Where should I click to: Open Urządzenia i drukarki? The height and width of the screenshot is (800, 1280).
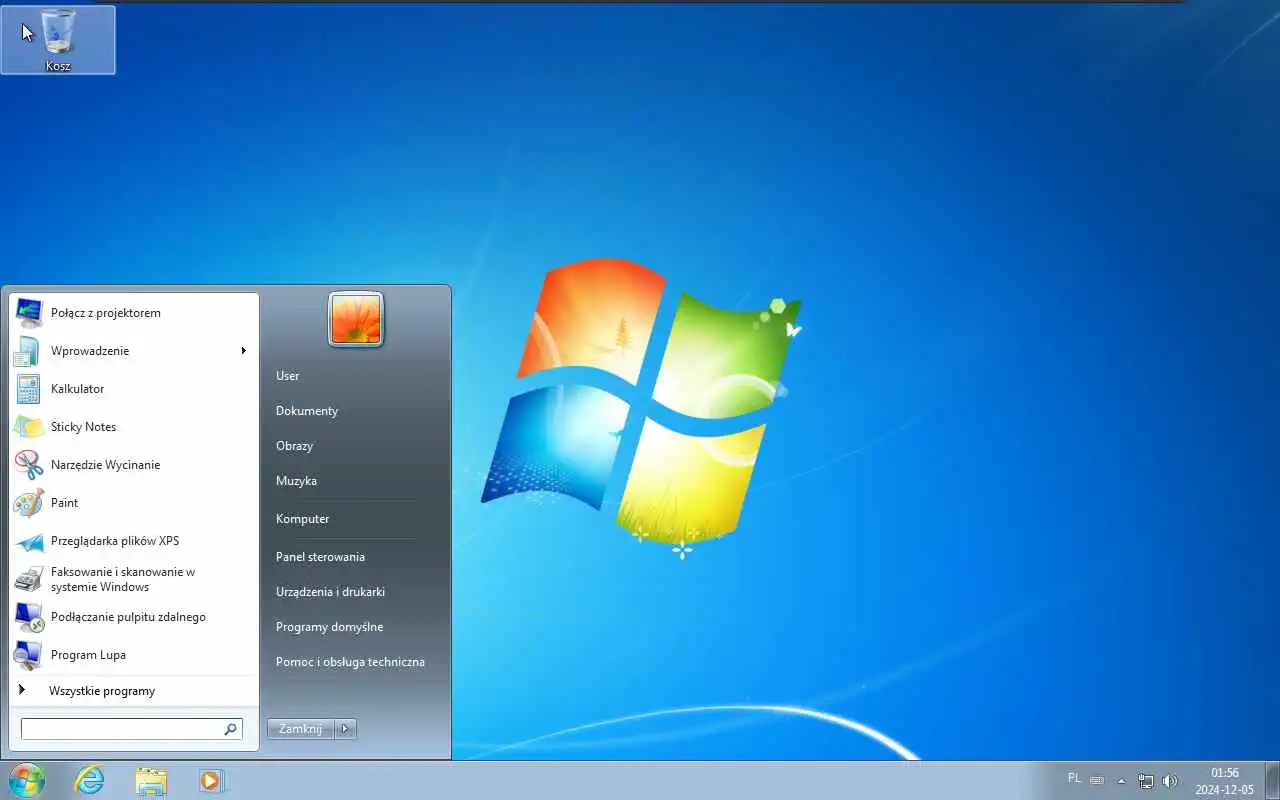tap(331, 592)
